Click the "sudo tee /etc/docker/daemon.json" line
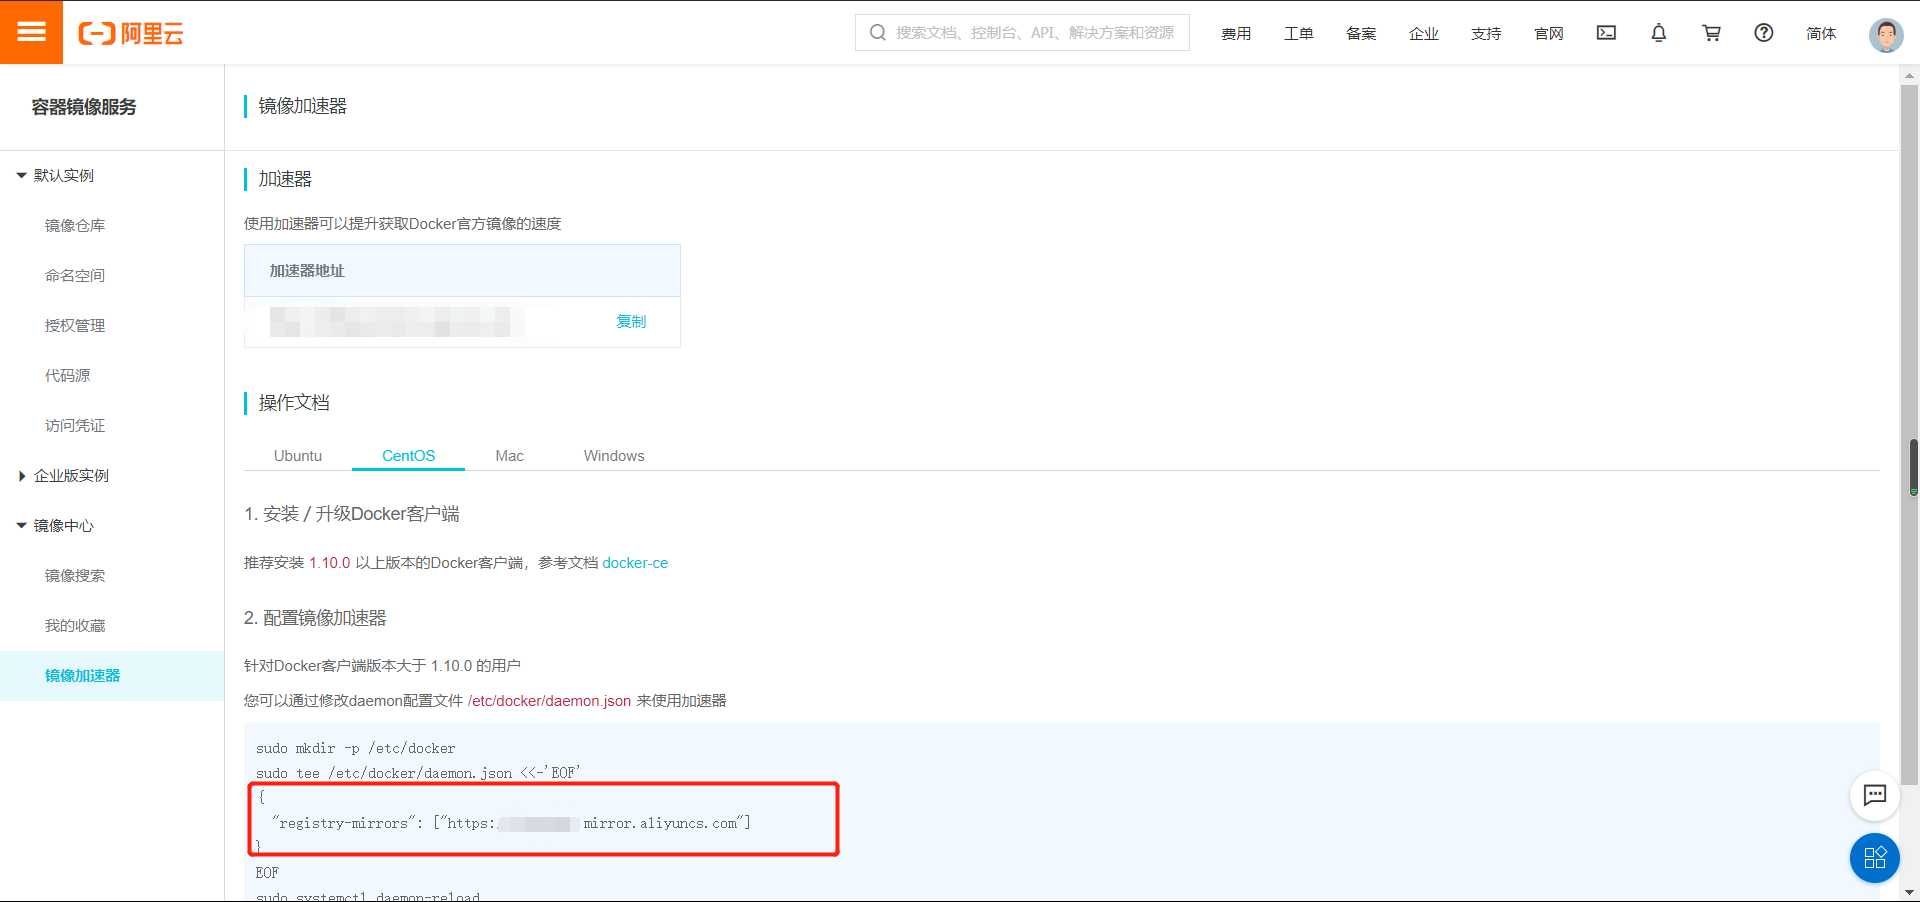 418,773
